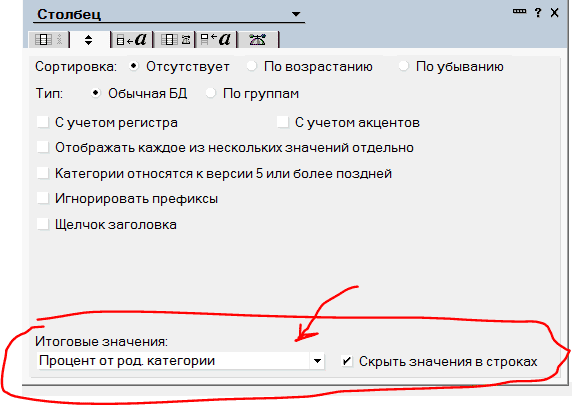Uncheck Скрыть значения в строках

347,361
